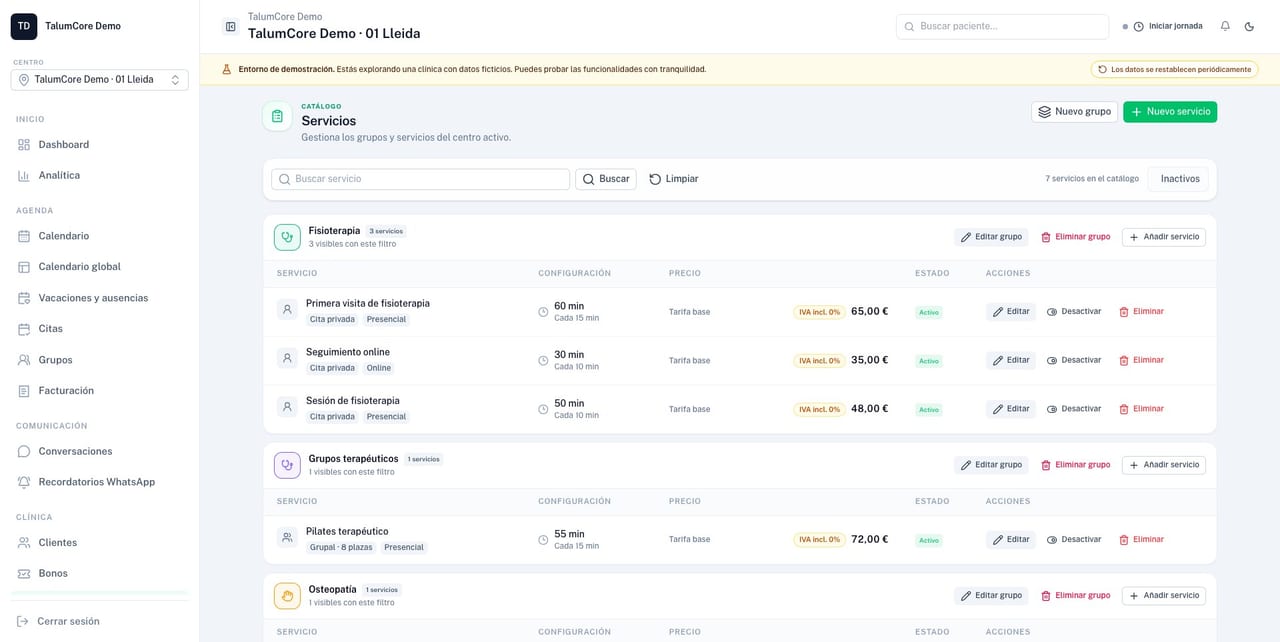Focus the Buscar servicio input
Image resolution: width=1280 pixels, height=642 pixels.
[420, 179]
